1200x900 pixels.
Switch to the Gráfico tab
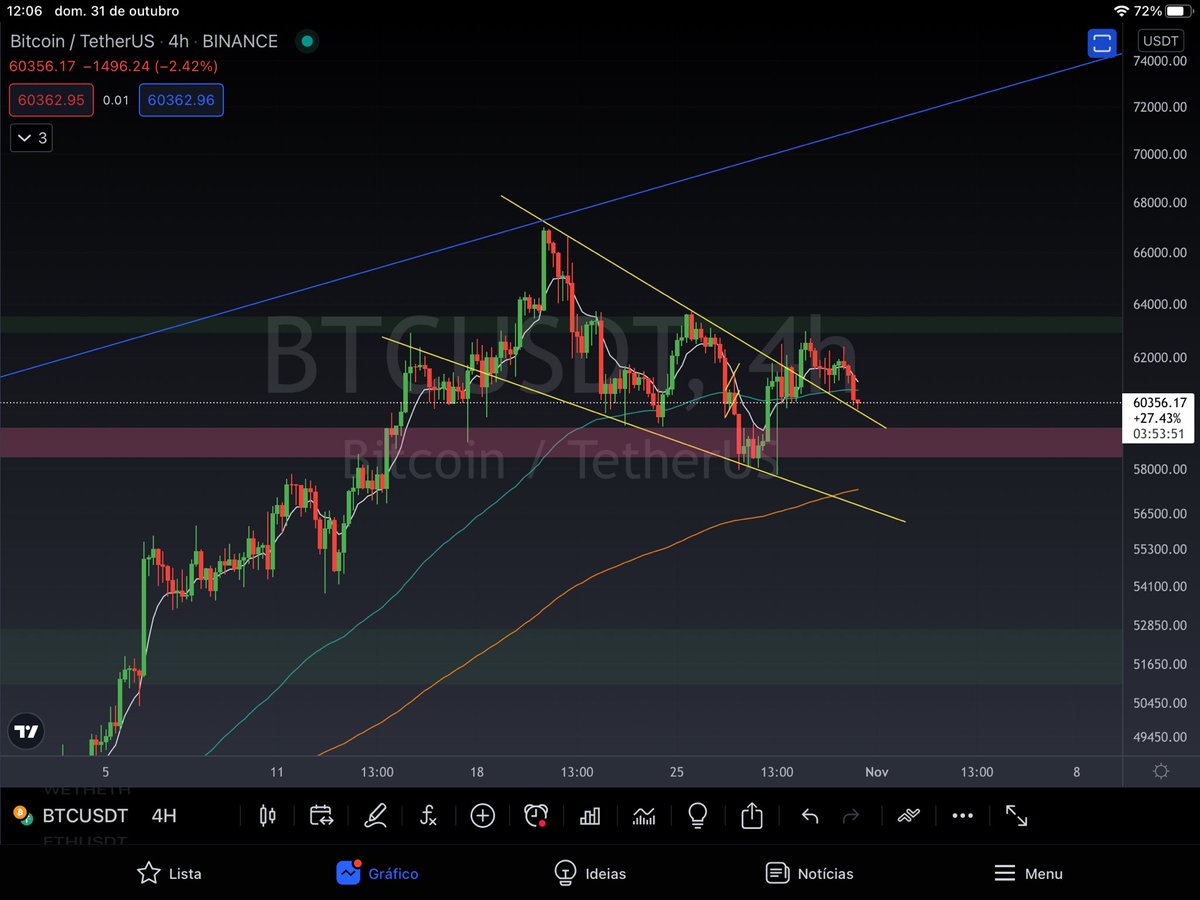pos(377,873)
